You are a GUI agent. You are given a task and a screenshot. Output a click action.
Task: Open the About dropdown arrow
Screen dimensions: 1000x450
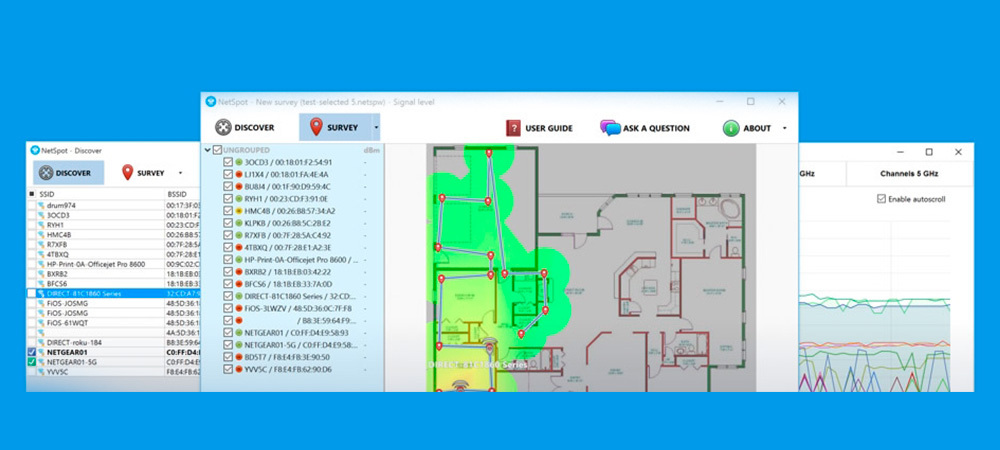[784, 128]
